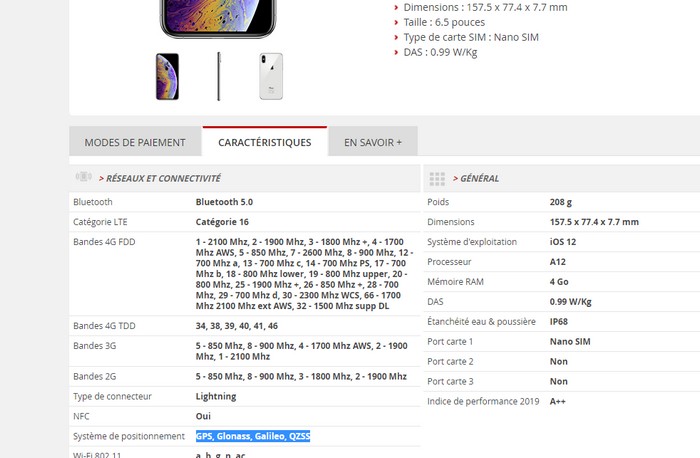700x458 pixels.
Task: Click the Général grid icon
Action: [437, 179]
